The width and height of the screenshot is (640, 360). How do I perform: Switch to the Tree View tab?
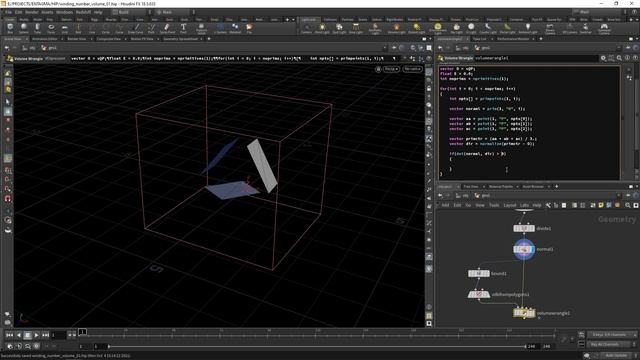coord(471,187)
